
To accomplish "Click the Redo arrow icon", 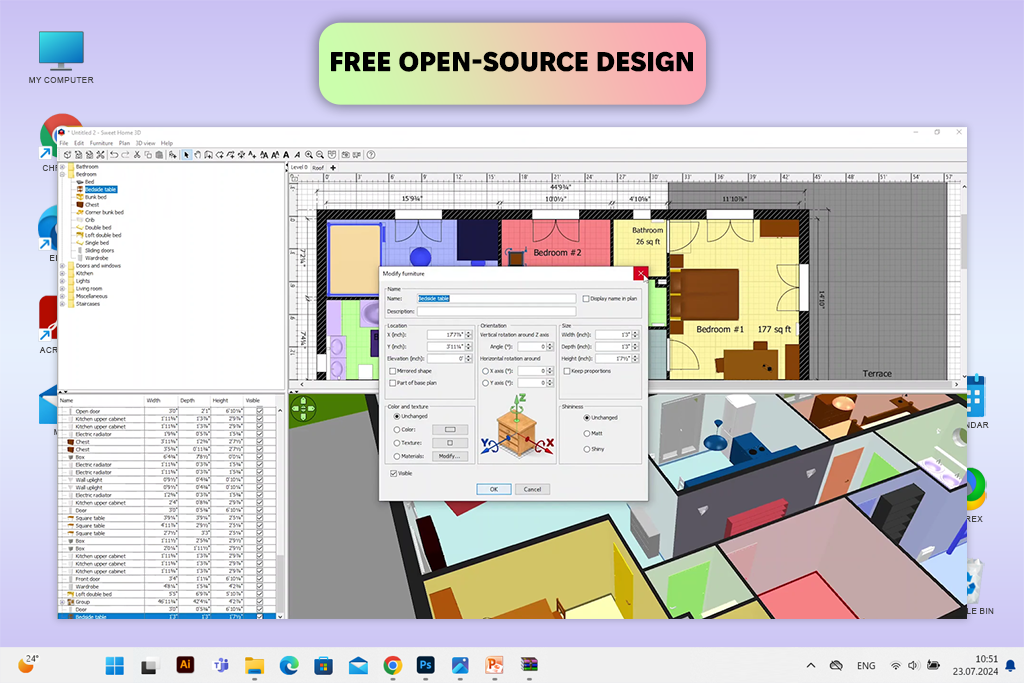I will pyautogui.click(x=125, y=155).
